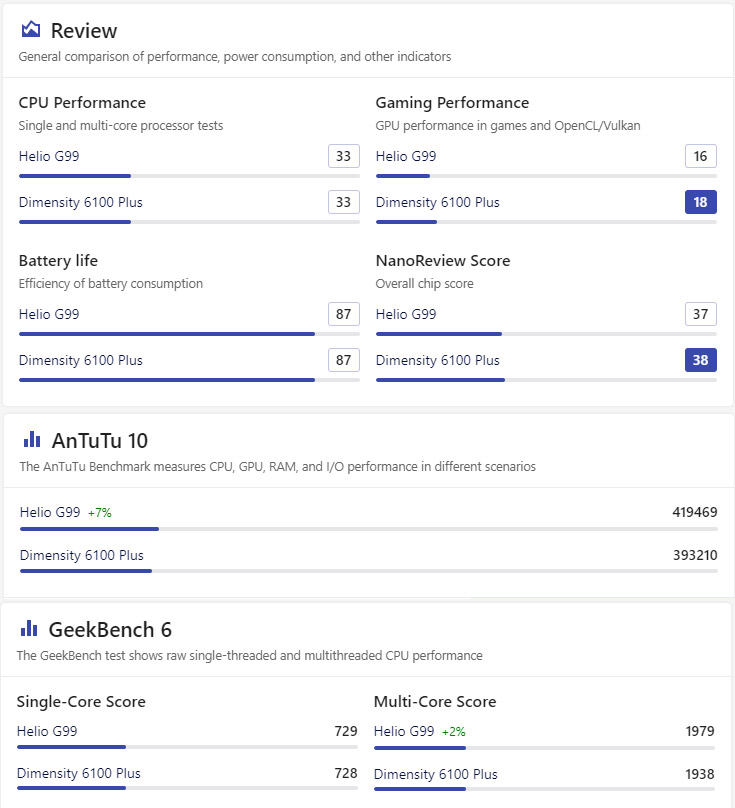Click Helio G99 CPU Performance score box 33
Screen dimensions: 735x808
click(344, 156)
